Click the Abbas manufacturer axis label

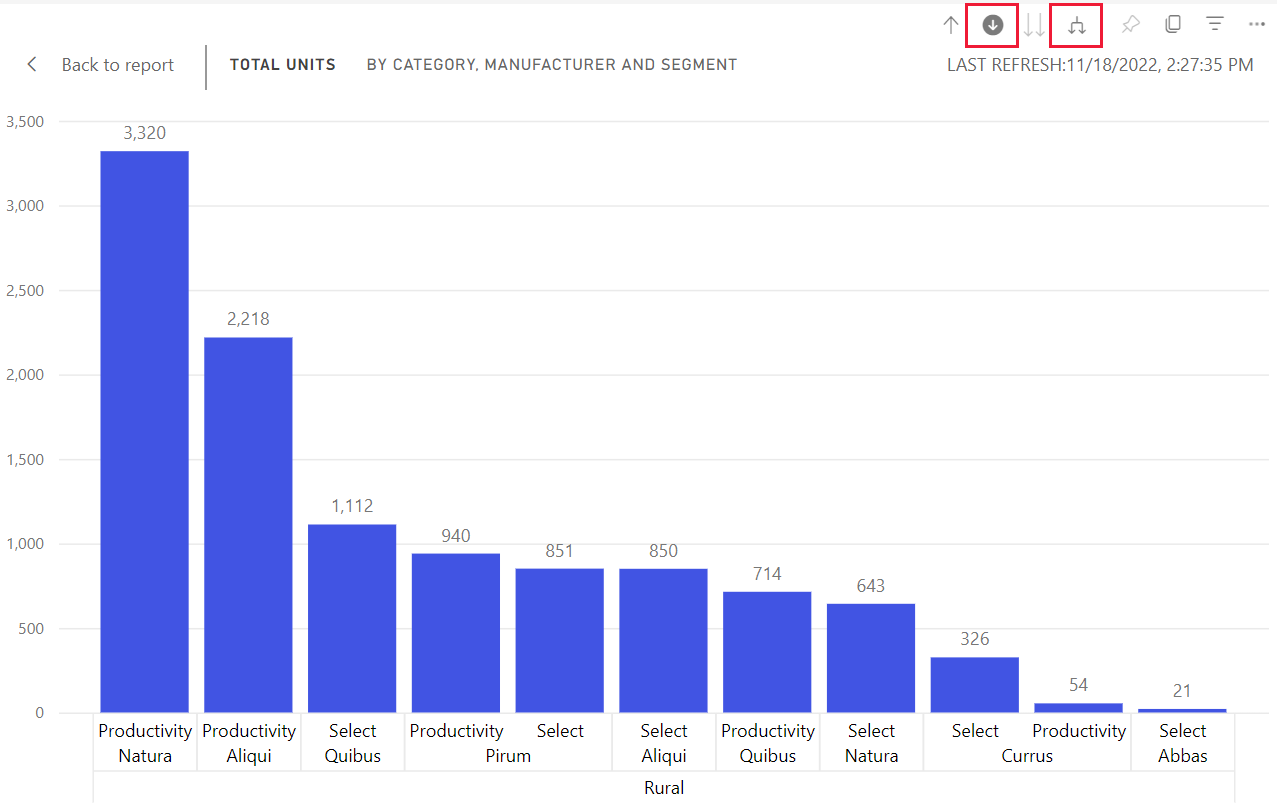click(x=1183, y=756)
